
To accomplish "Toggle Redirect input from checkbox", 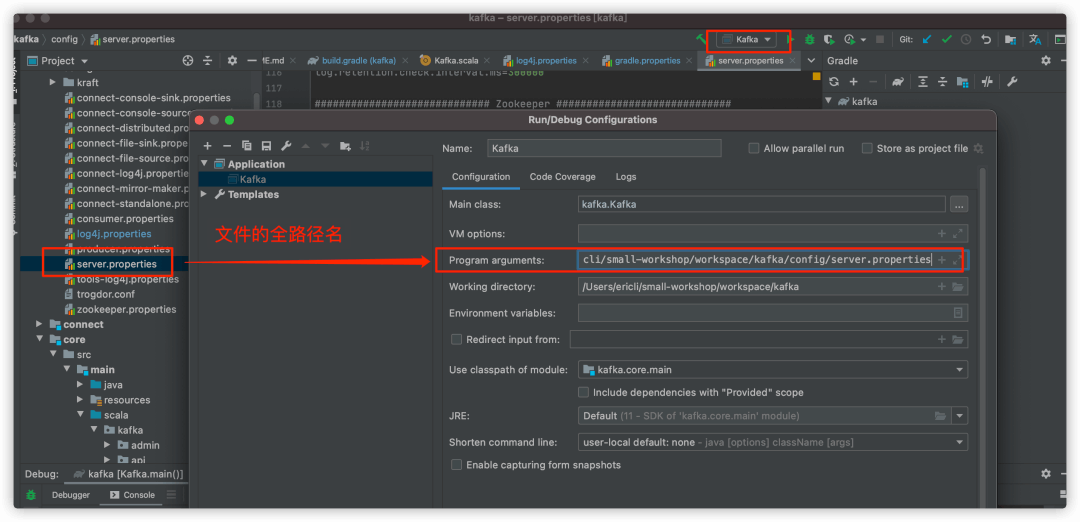I will (x=456, y=340).
